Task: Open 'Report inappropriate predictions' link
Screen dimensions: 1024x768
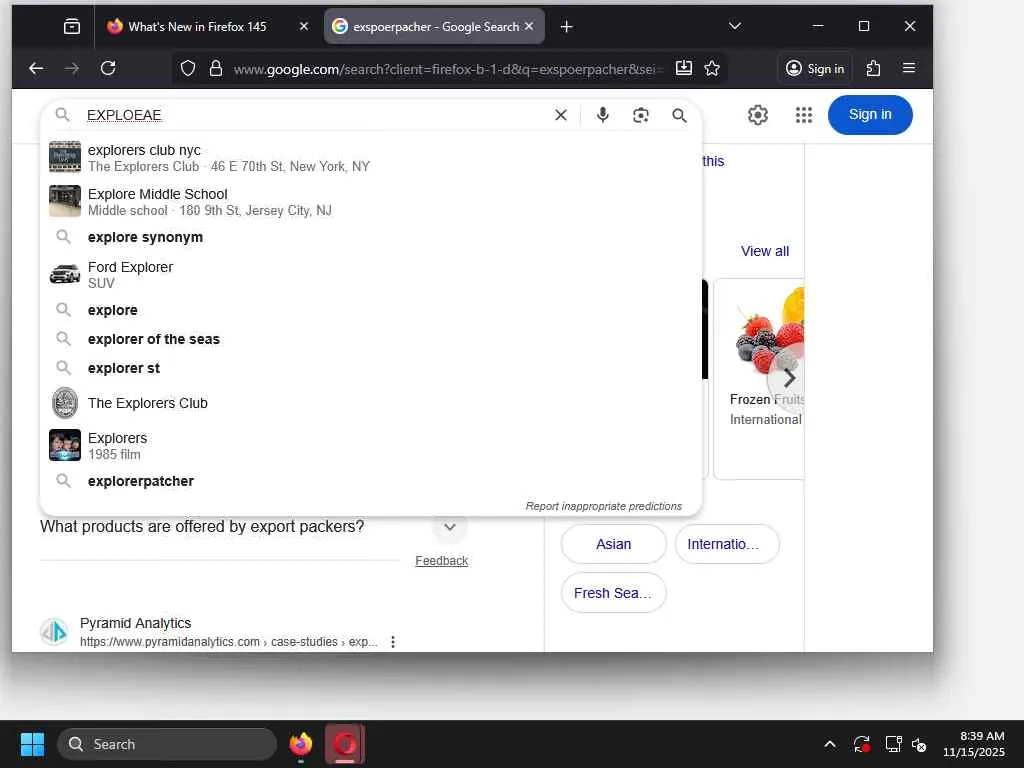Action: click(603, 506)
